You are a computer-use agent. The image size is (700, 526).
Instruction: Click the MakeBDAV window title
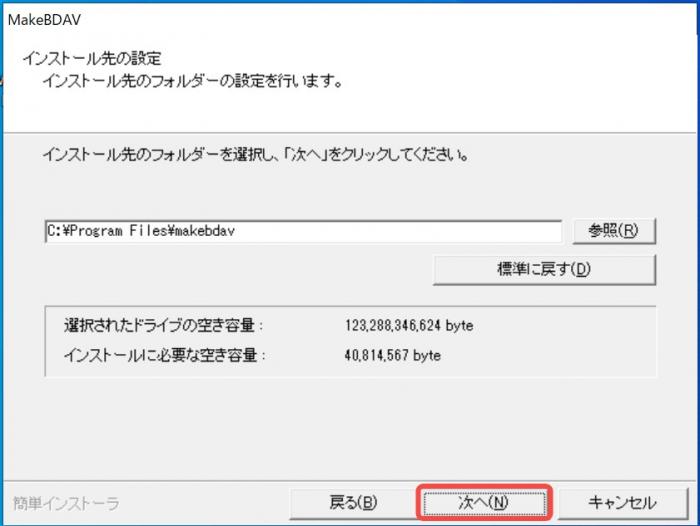[x=44, y=20]
